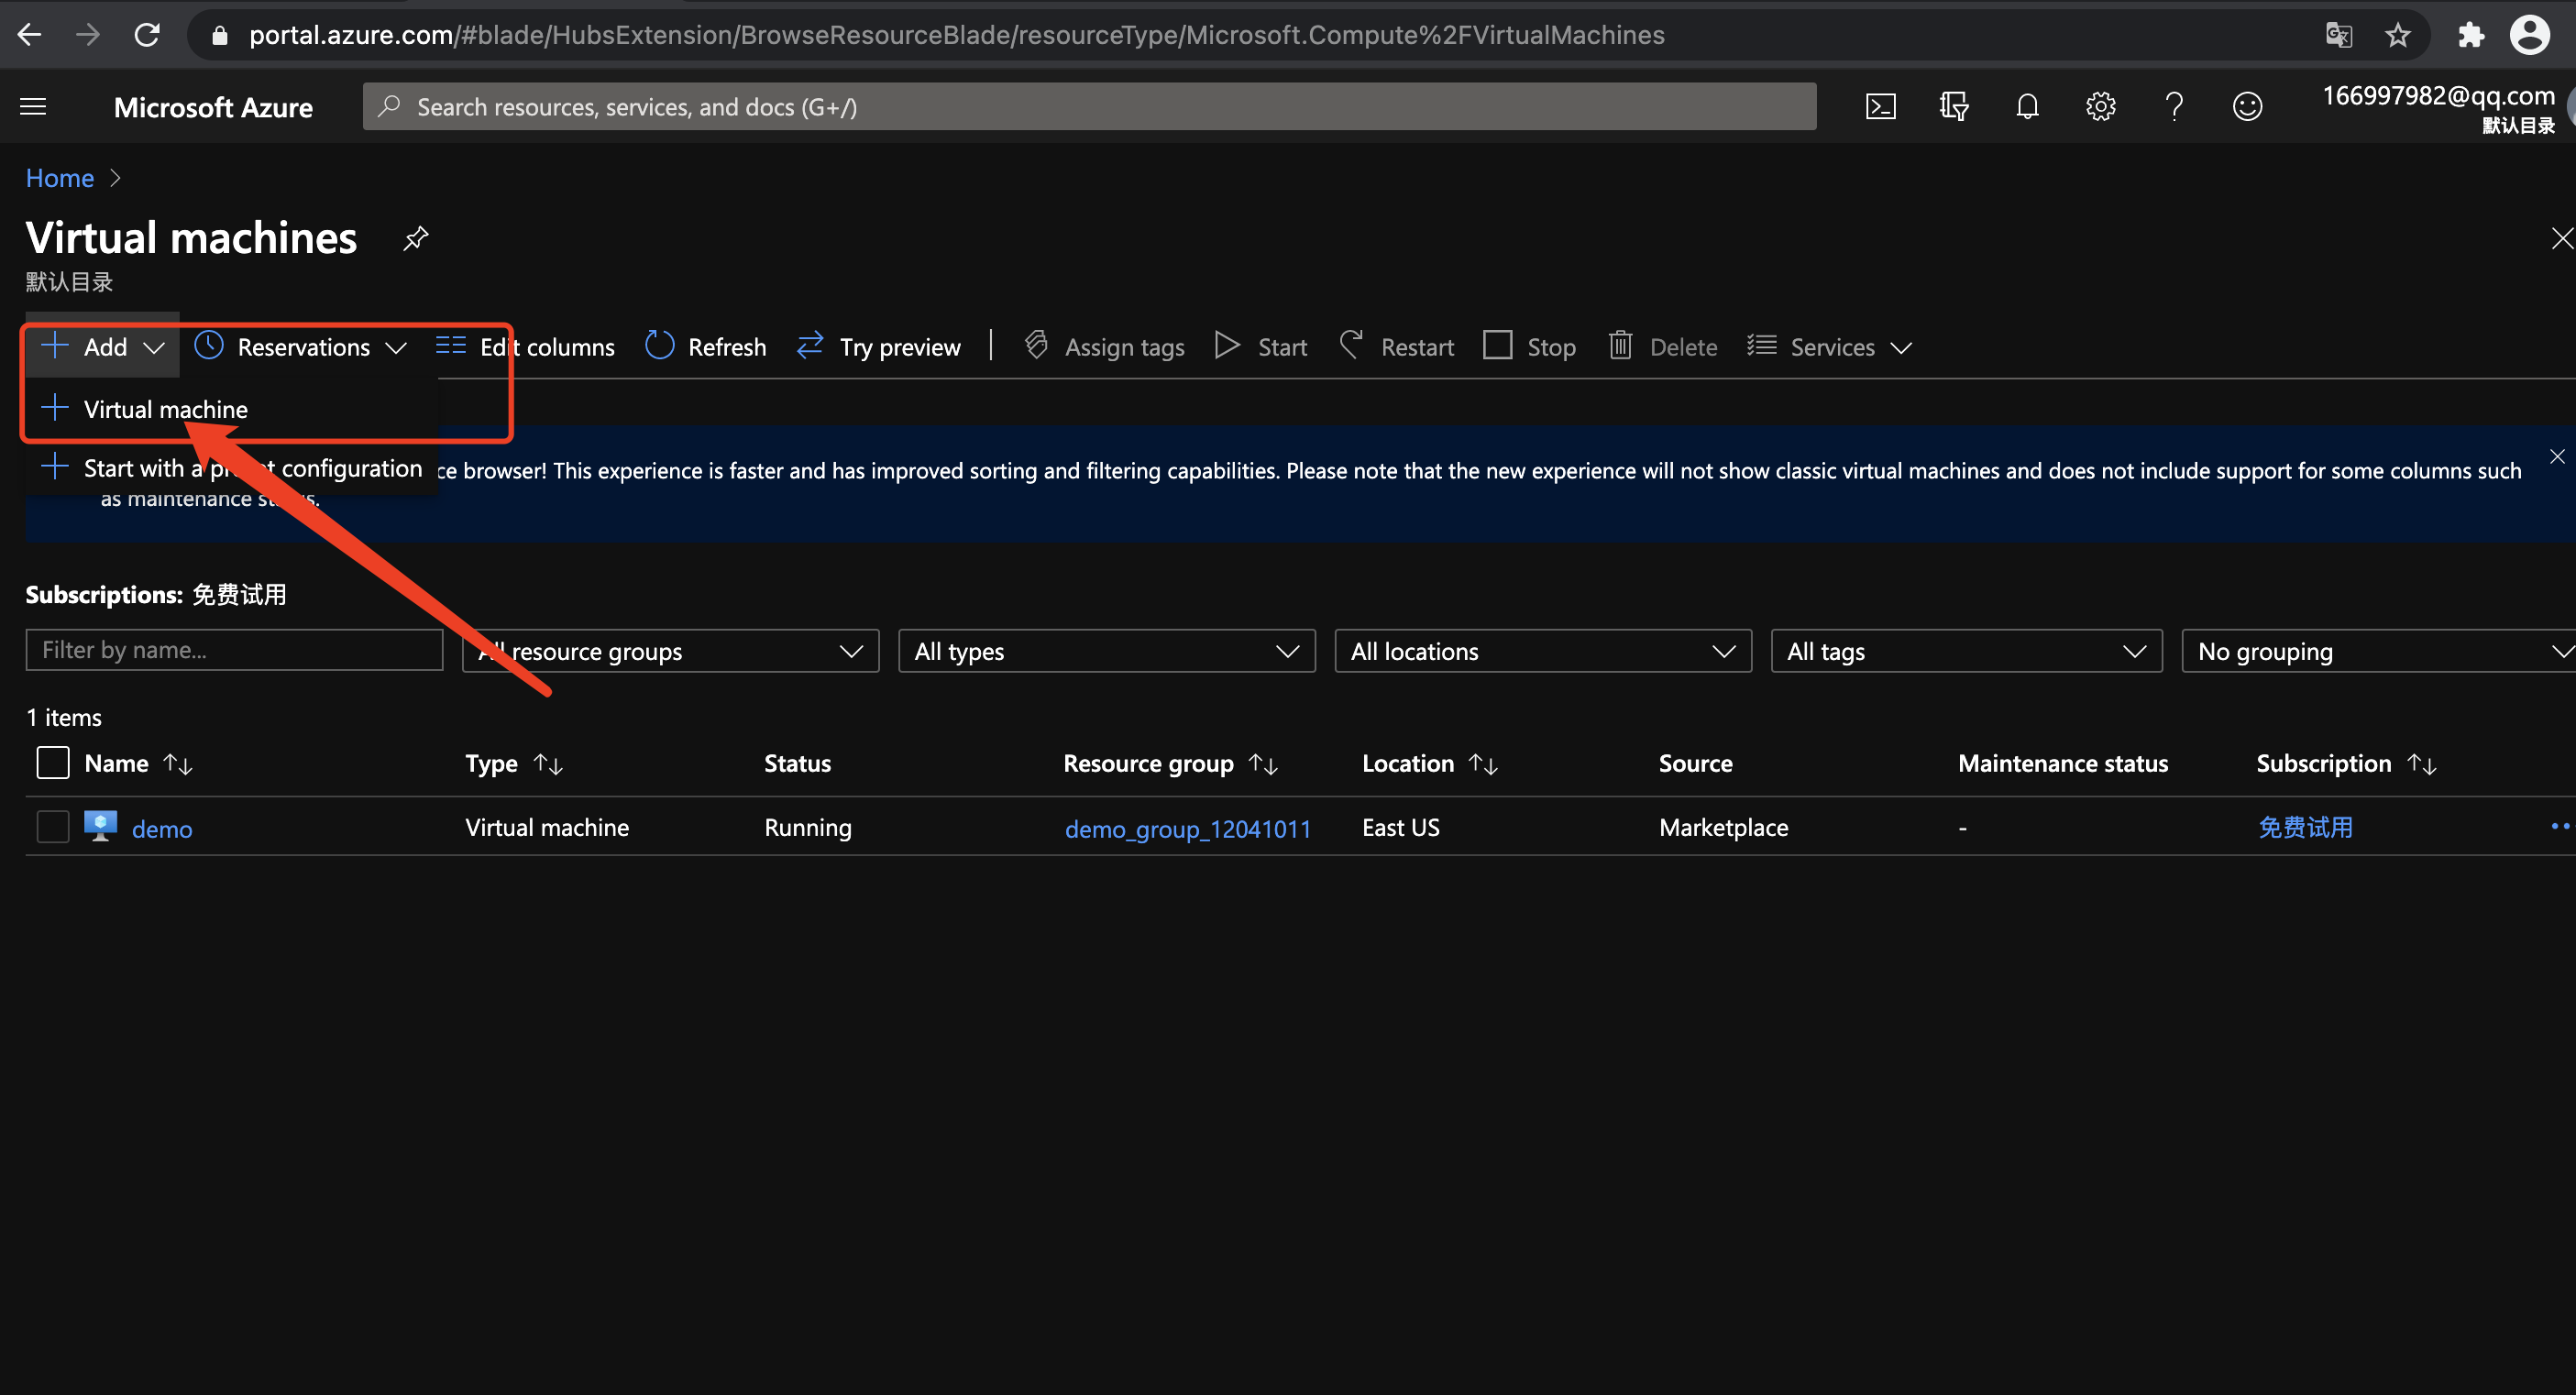This screenshot has width=2576, height=1395.
Task: Click the Marketplace source cell
Action: coord(1723,827)
